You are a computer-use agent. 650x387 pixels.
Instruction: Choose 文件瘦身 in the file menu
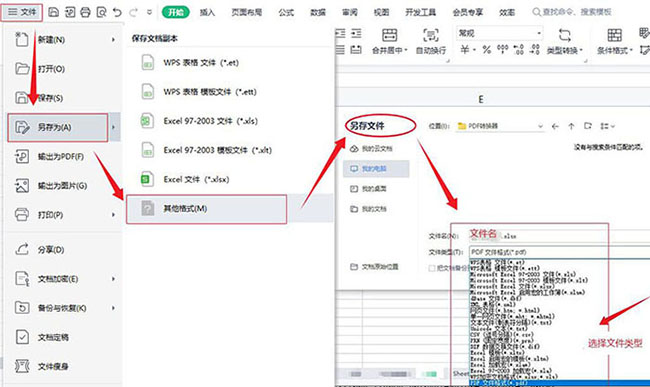pos(63,366)
